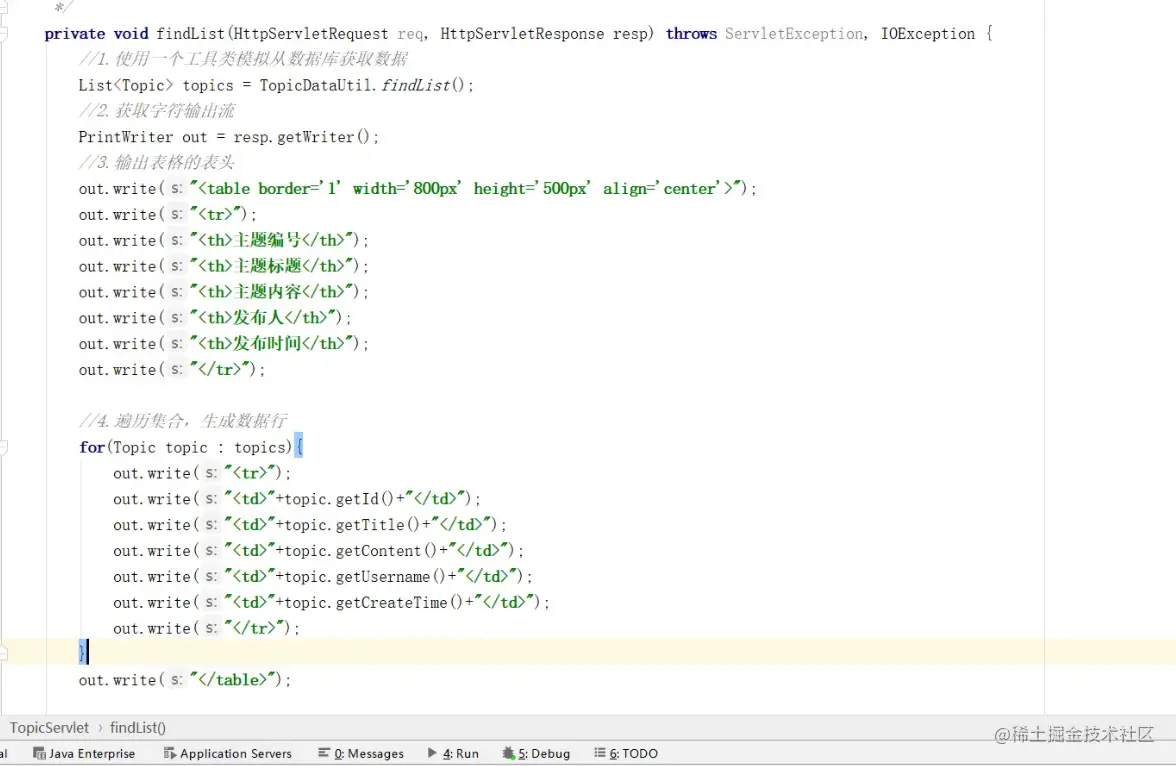This screenshot has width=1176, height=766.
Task: Select the TopicServlet breadcrumb
Action: coord(49,728)
